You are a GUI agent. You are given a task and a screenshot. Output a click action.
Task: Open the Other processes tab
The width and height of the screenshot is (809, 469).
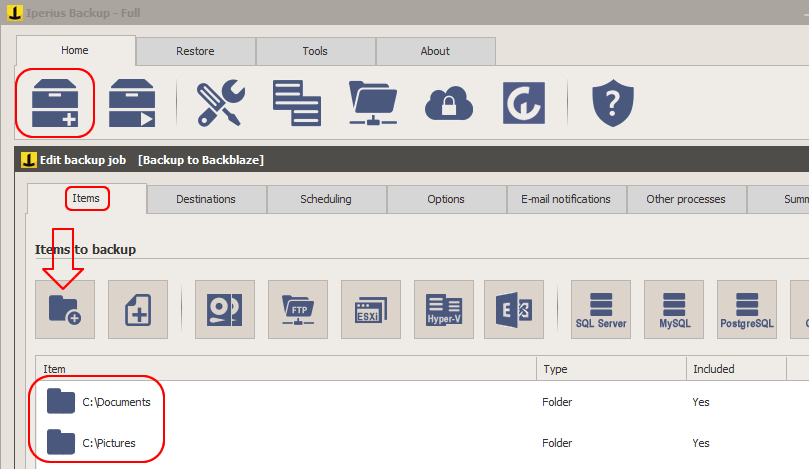click(x=686, y=199)
